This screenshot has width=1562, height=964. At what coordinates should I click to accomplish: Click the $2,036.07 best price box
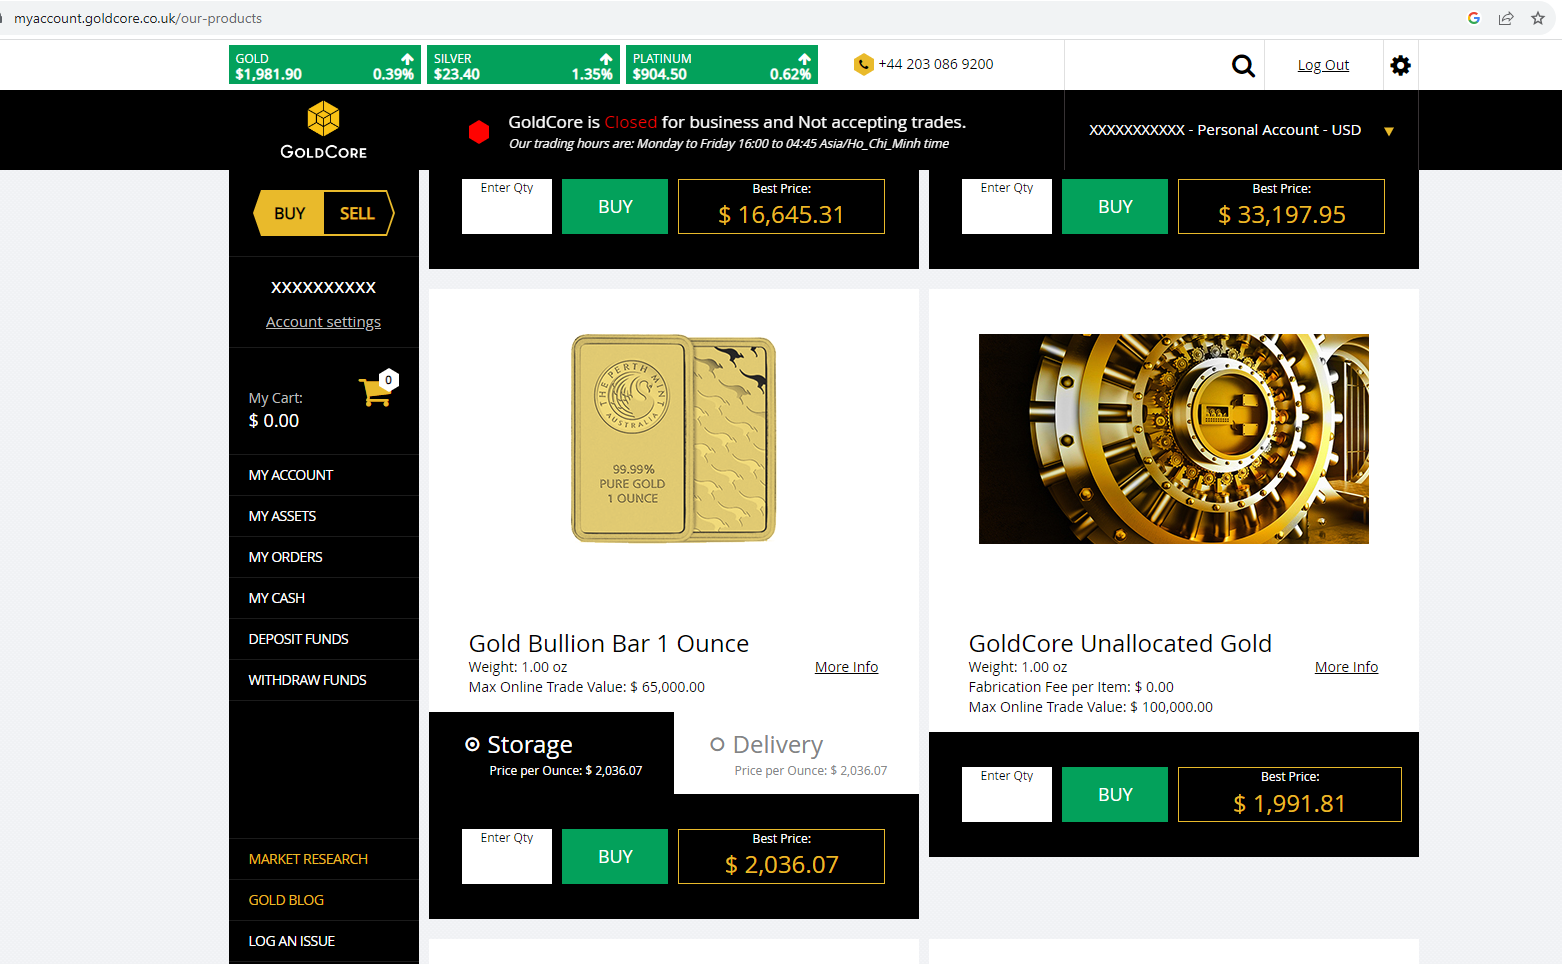[781, 857]
